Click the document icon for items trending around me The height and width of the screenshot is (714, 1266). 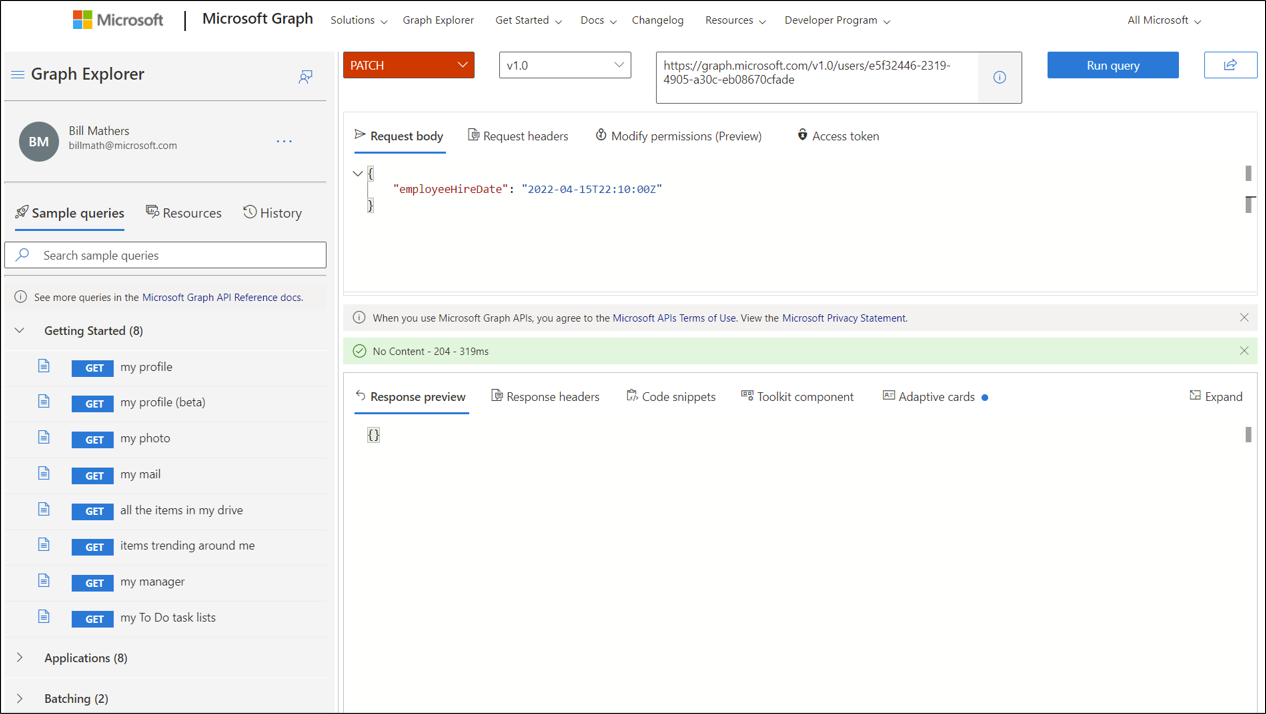point(44,544)
